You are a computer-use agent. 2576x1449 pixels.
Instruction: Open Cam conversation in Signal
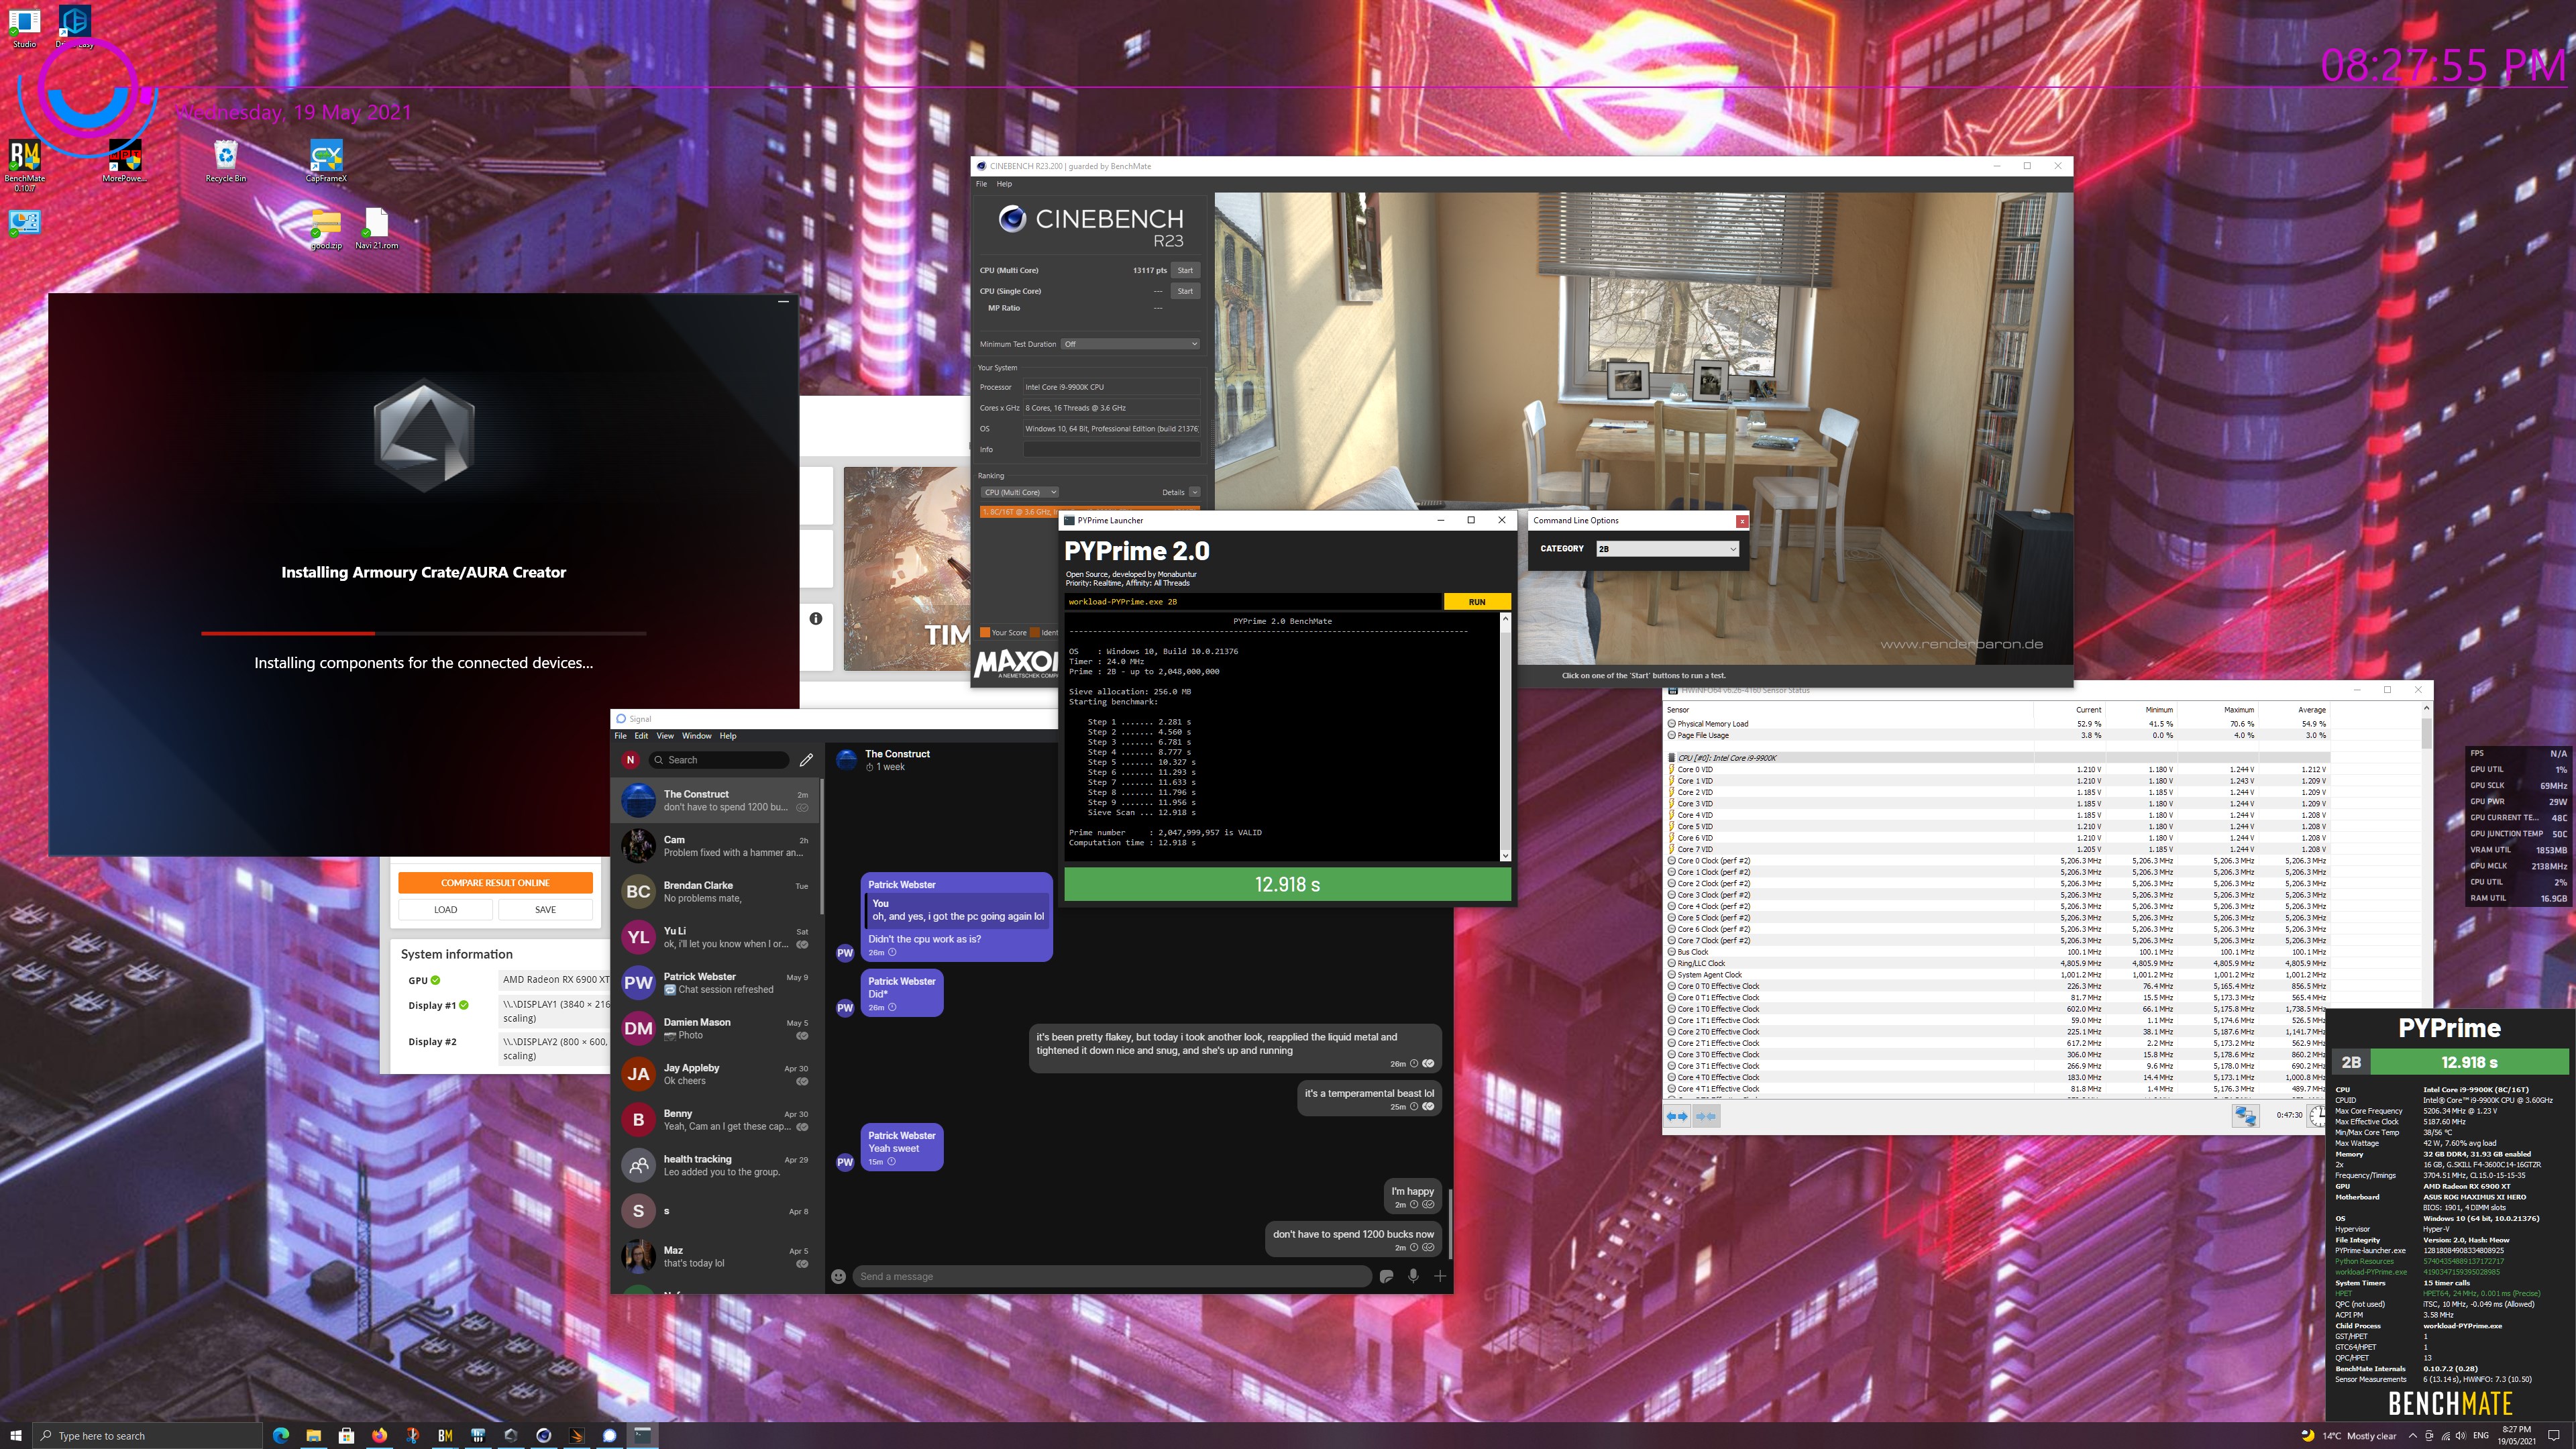pos(717,846)
